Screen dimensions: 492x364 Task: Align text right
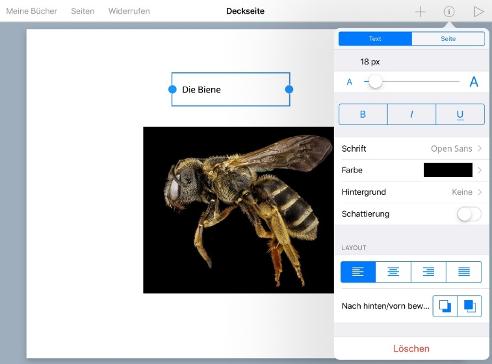429,272
